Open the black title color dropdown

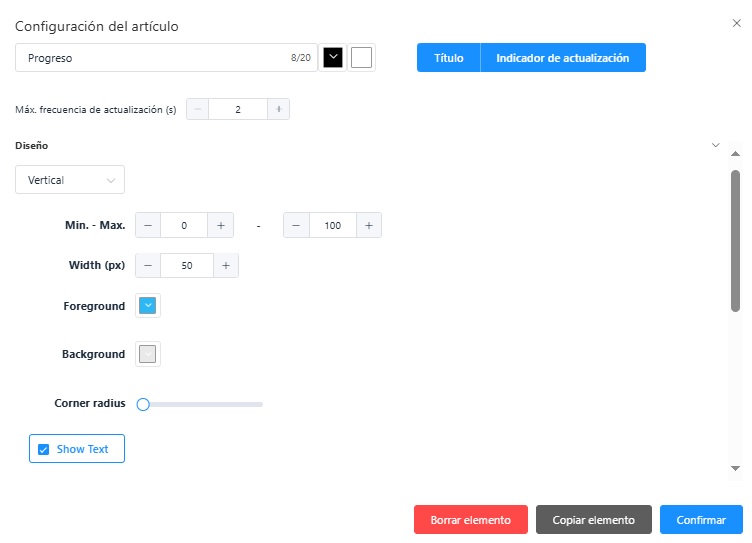333,58
